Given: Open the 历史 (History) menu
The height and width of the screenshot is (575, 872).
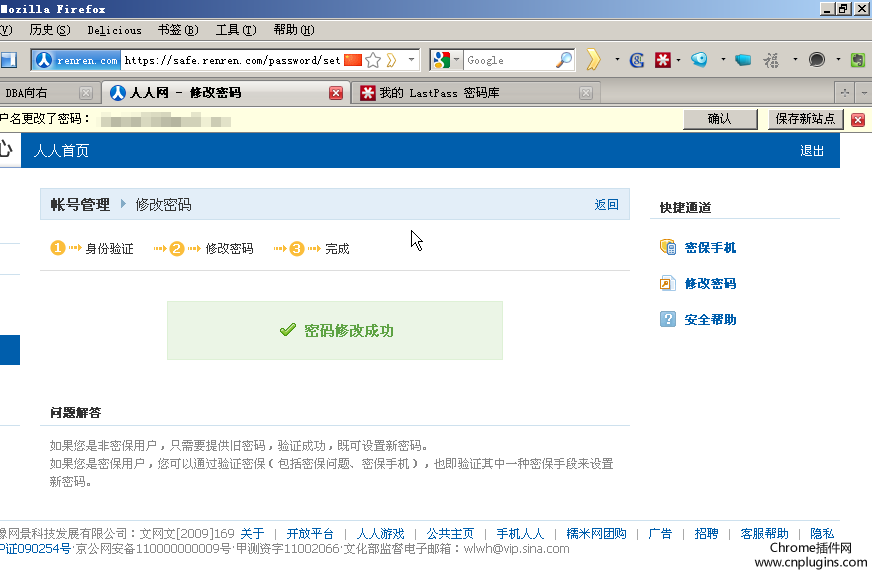Looking at the screenshot, I should click(x=50, y=30).
